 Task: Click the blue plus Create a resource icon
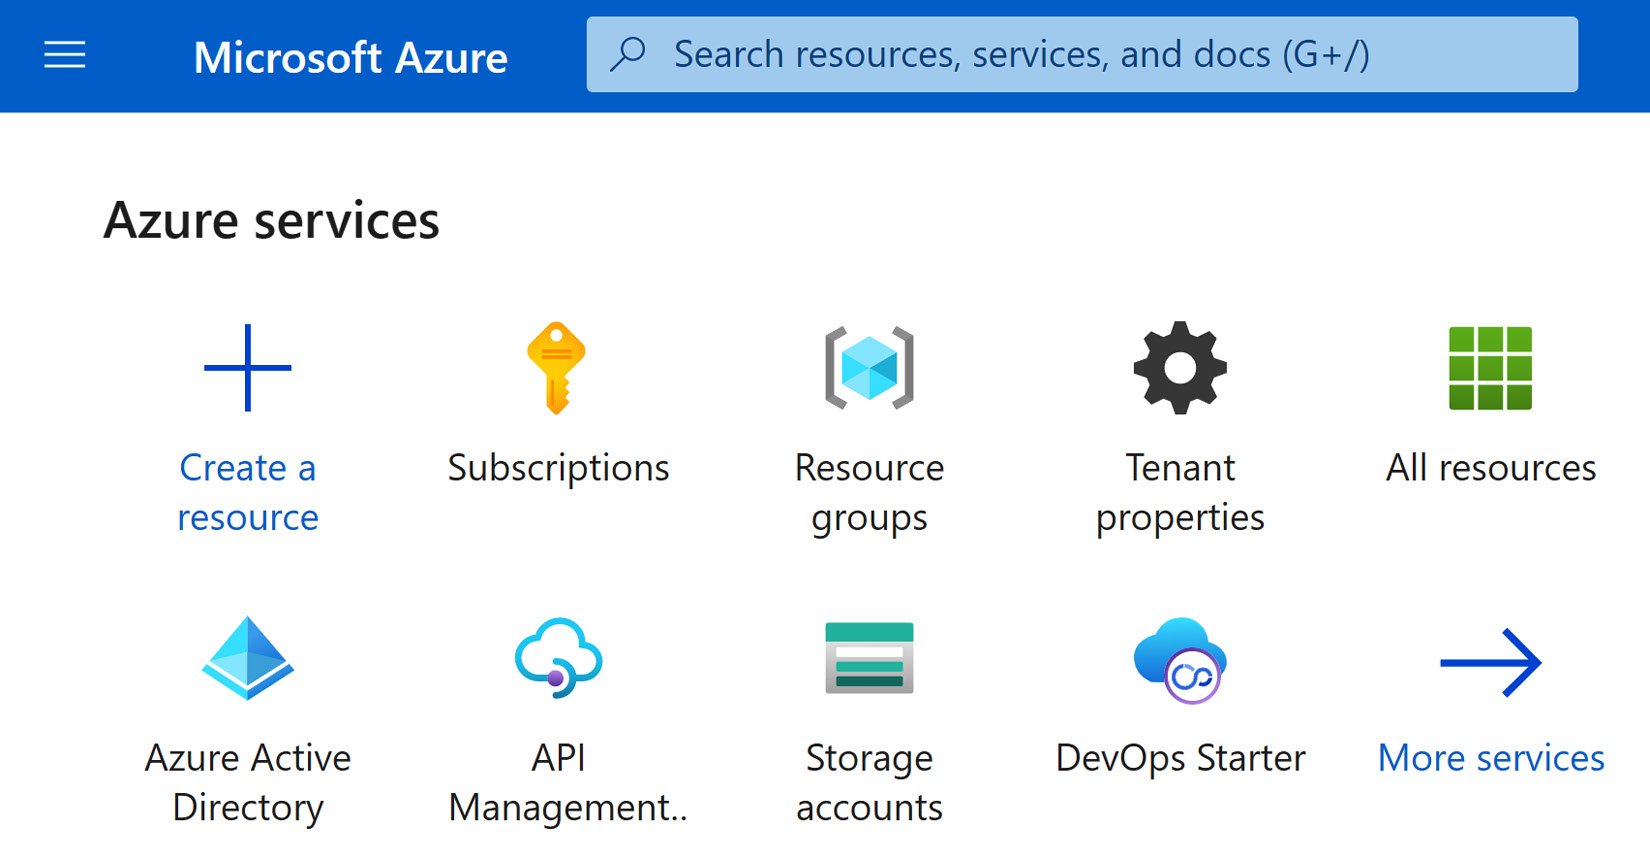(x=247, y=368)
